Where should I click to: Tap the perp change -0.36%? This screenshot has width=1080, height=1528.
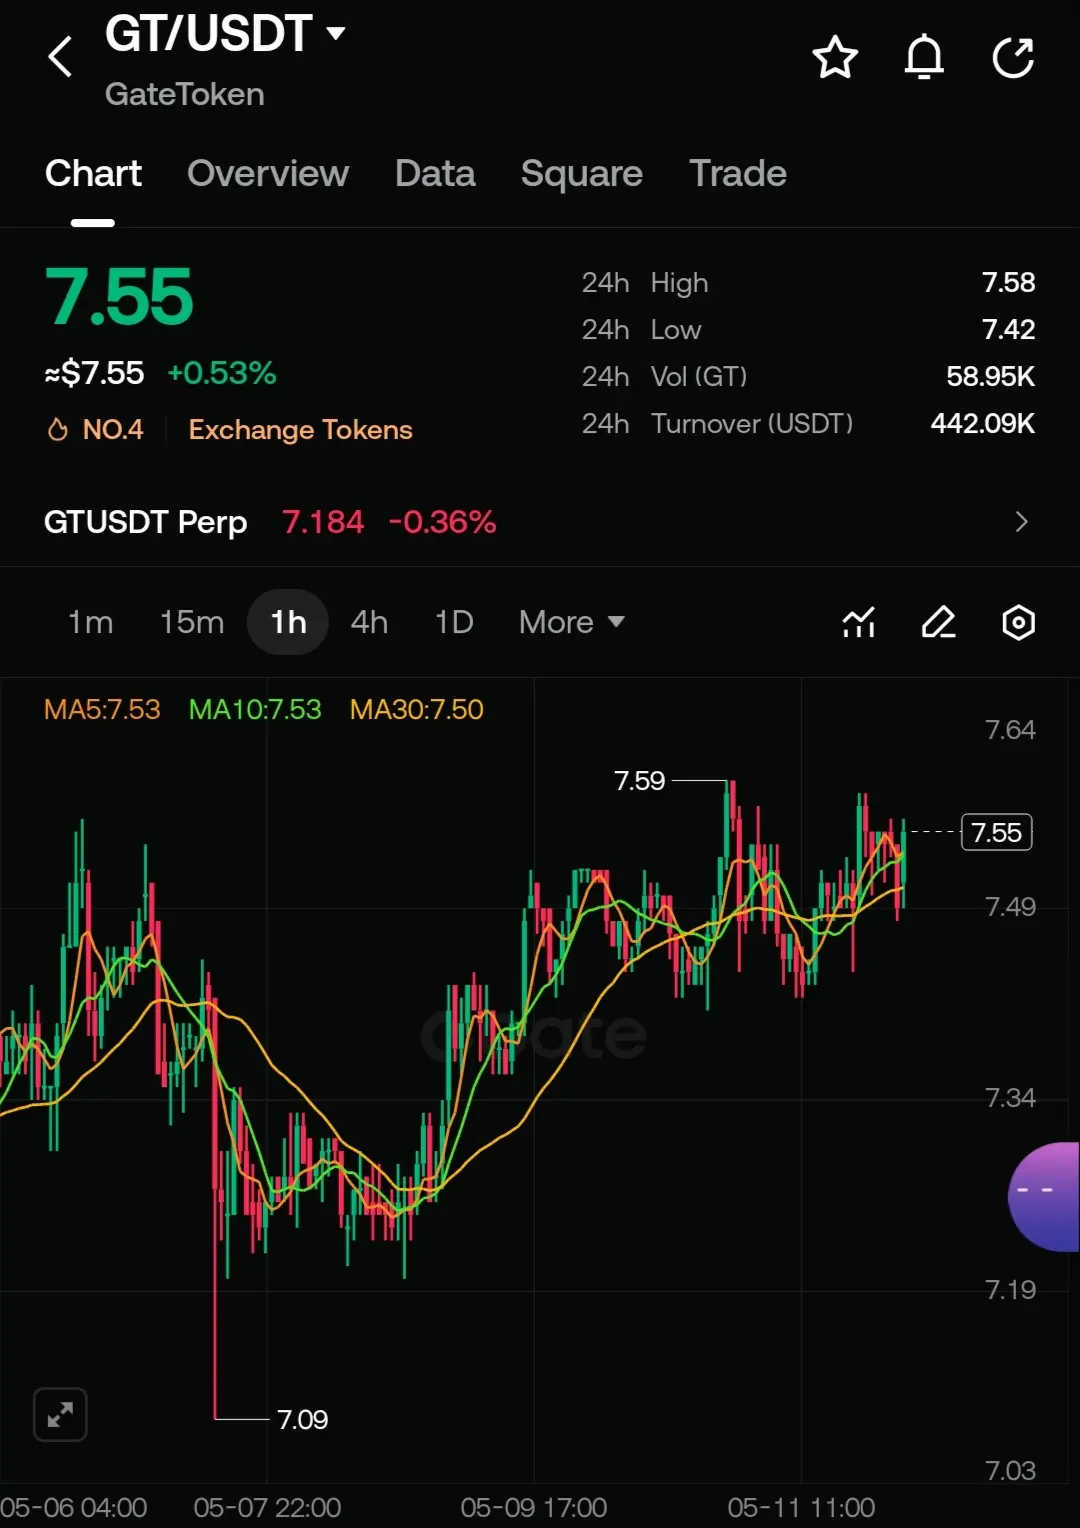[x=442, y=522]
